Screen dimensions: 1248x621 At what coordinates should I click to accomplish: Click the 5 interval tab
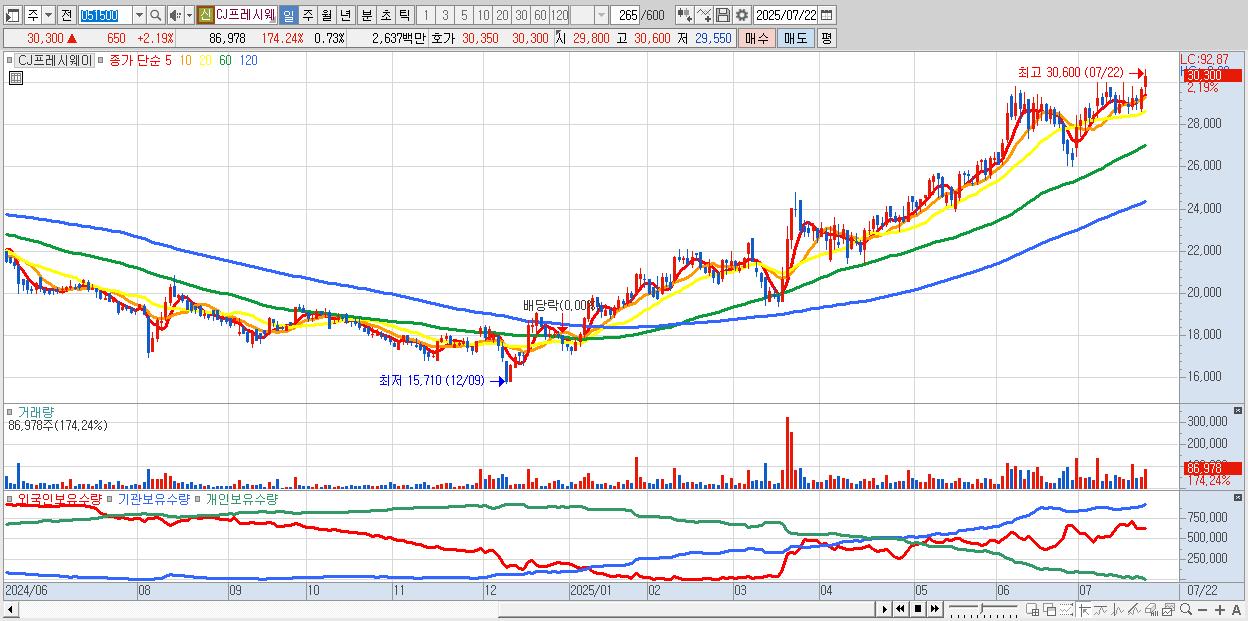point(464,16)
